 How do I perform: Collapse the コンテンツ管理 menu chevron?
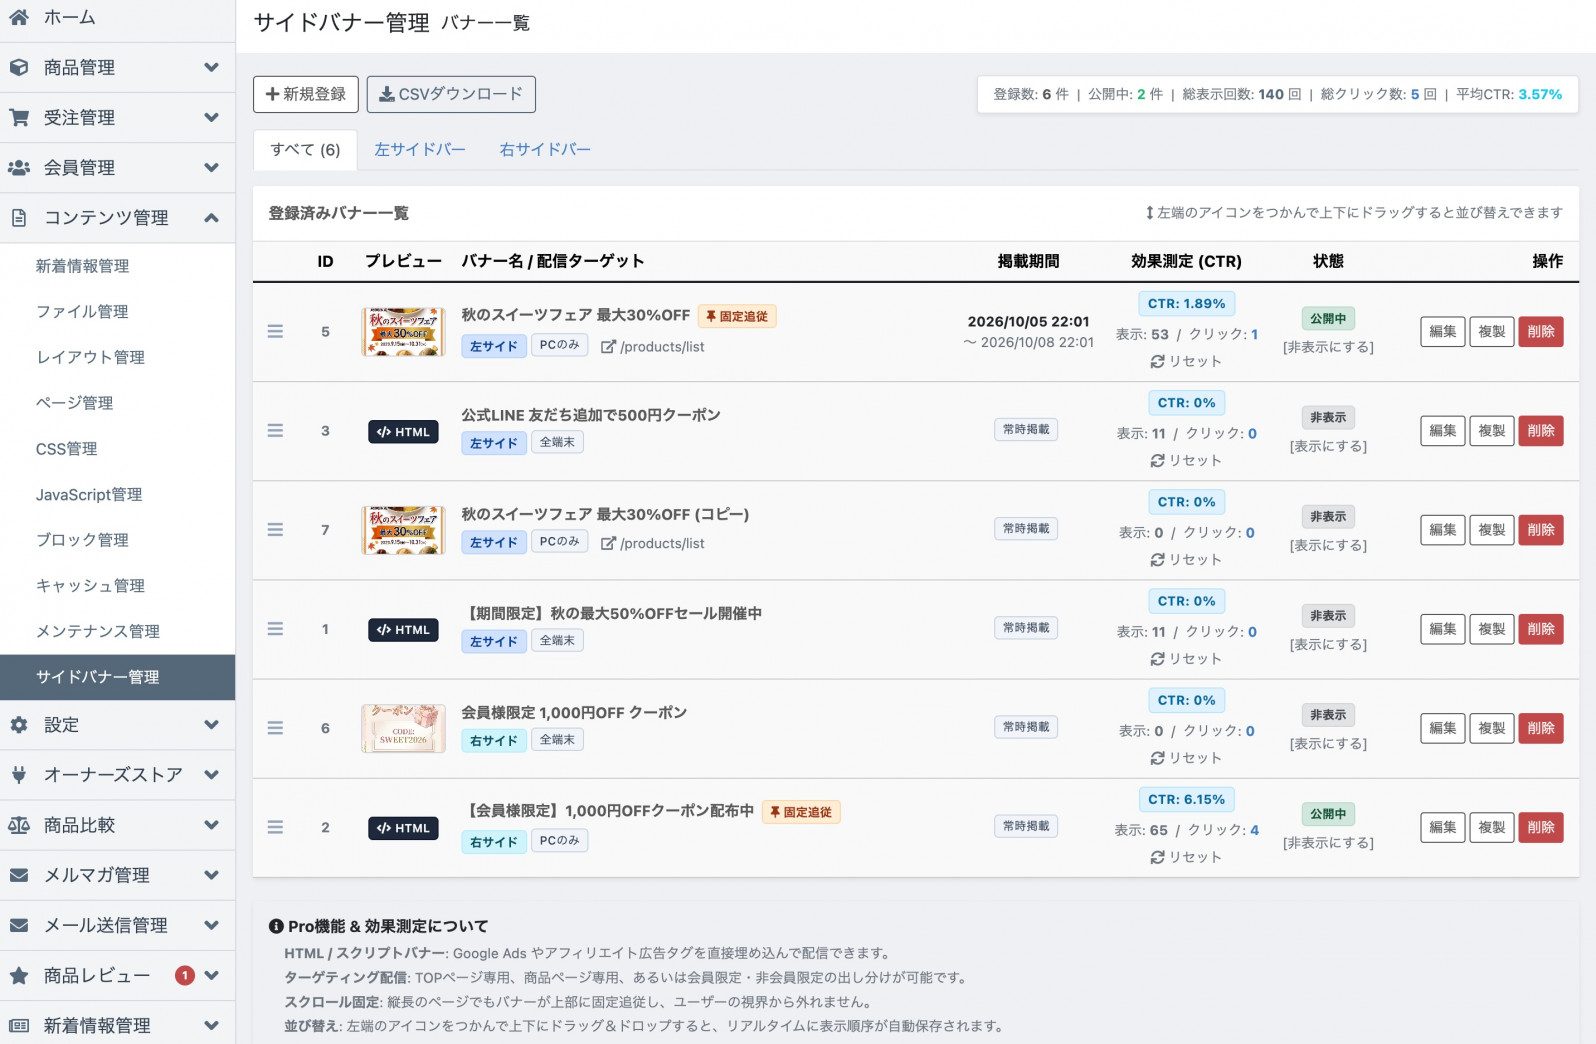pyautogui.click(x=211, y=217)
